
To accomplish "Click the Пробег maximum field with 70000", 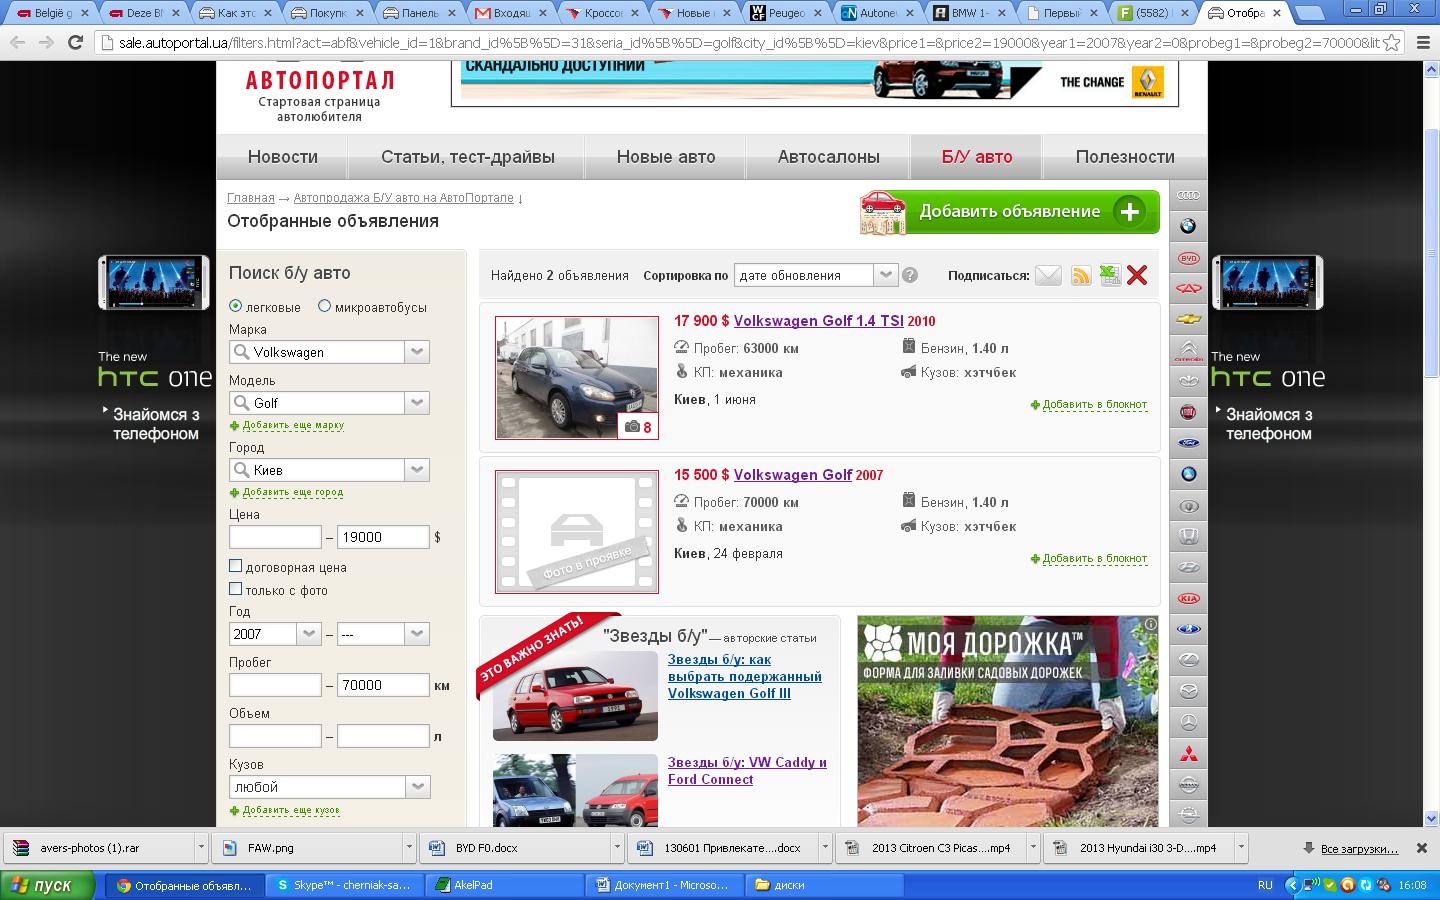I will click(x=383, y=685).
